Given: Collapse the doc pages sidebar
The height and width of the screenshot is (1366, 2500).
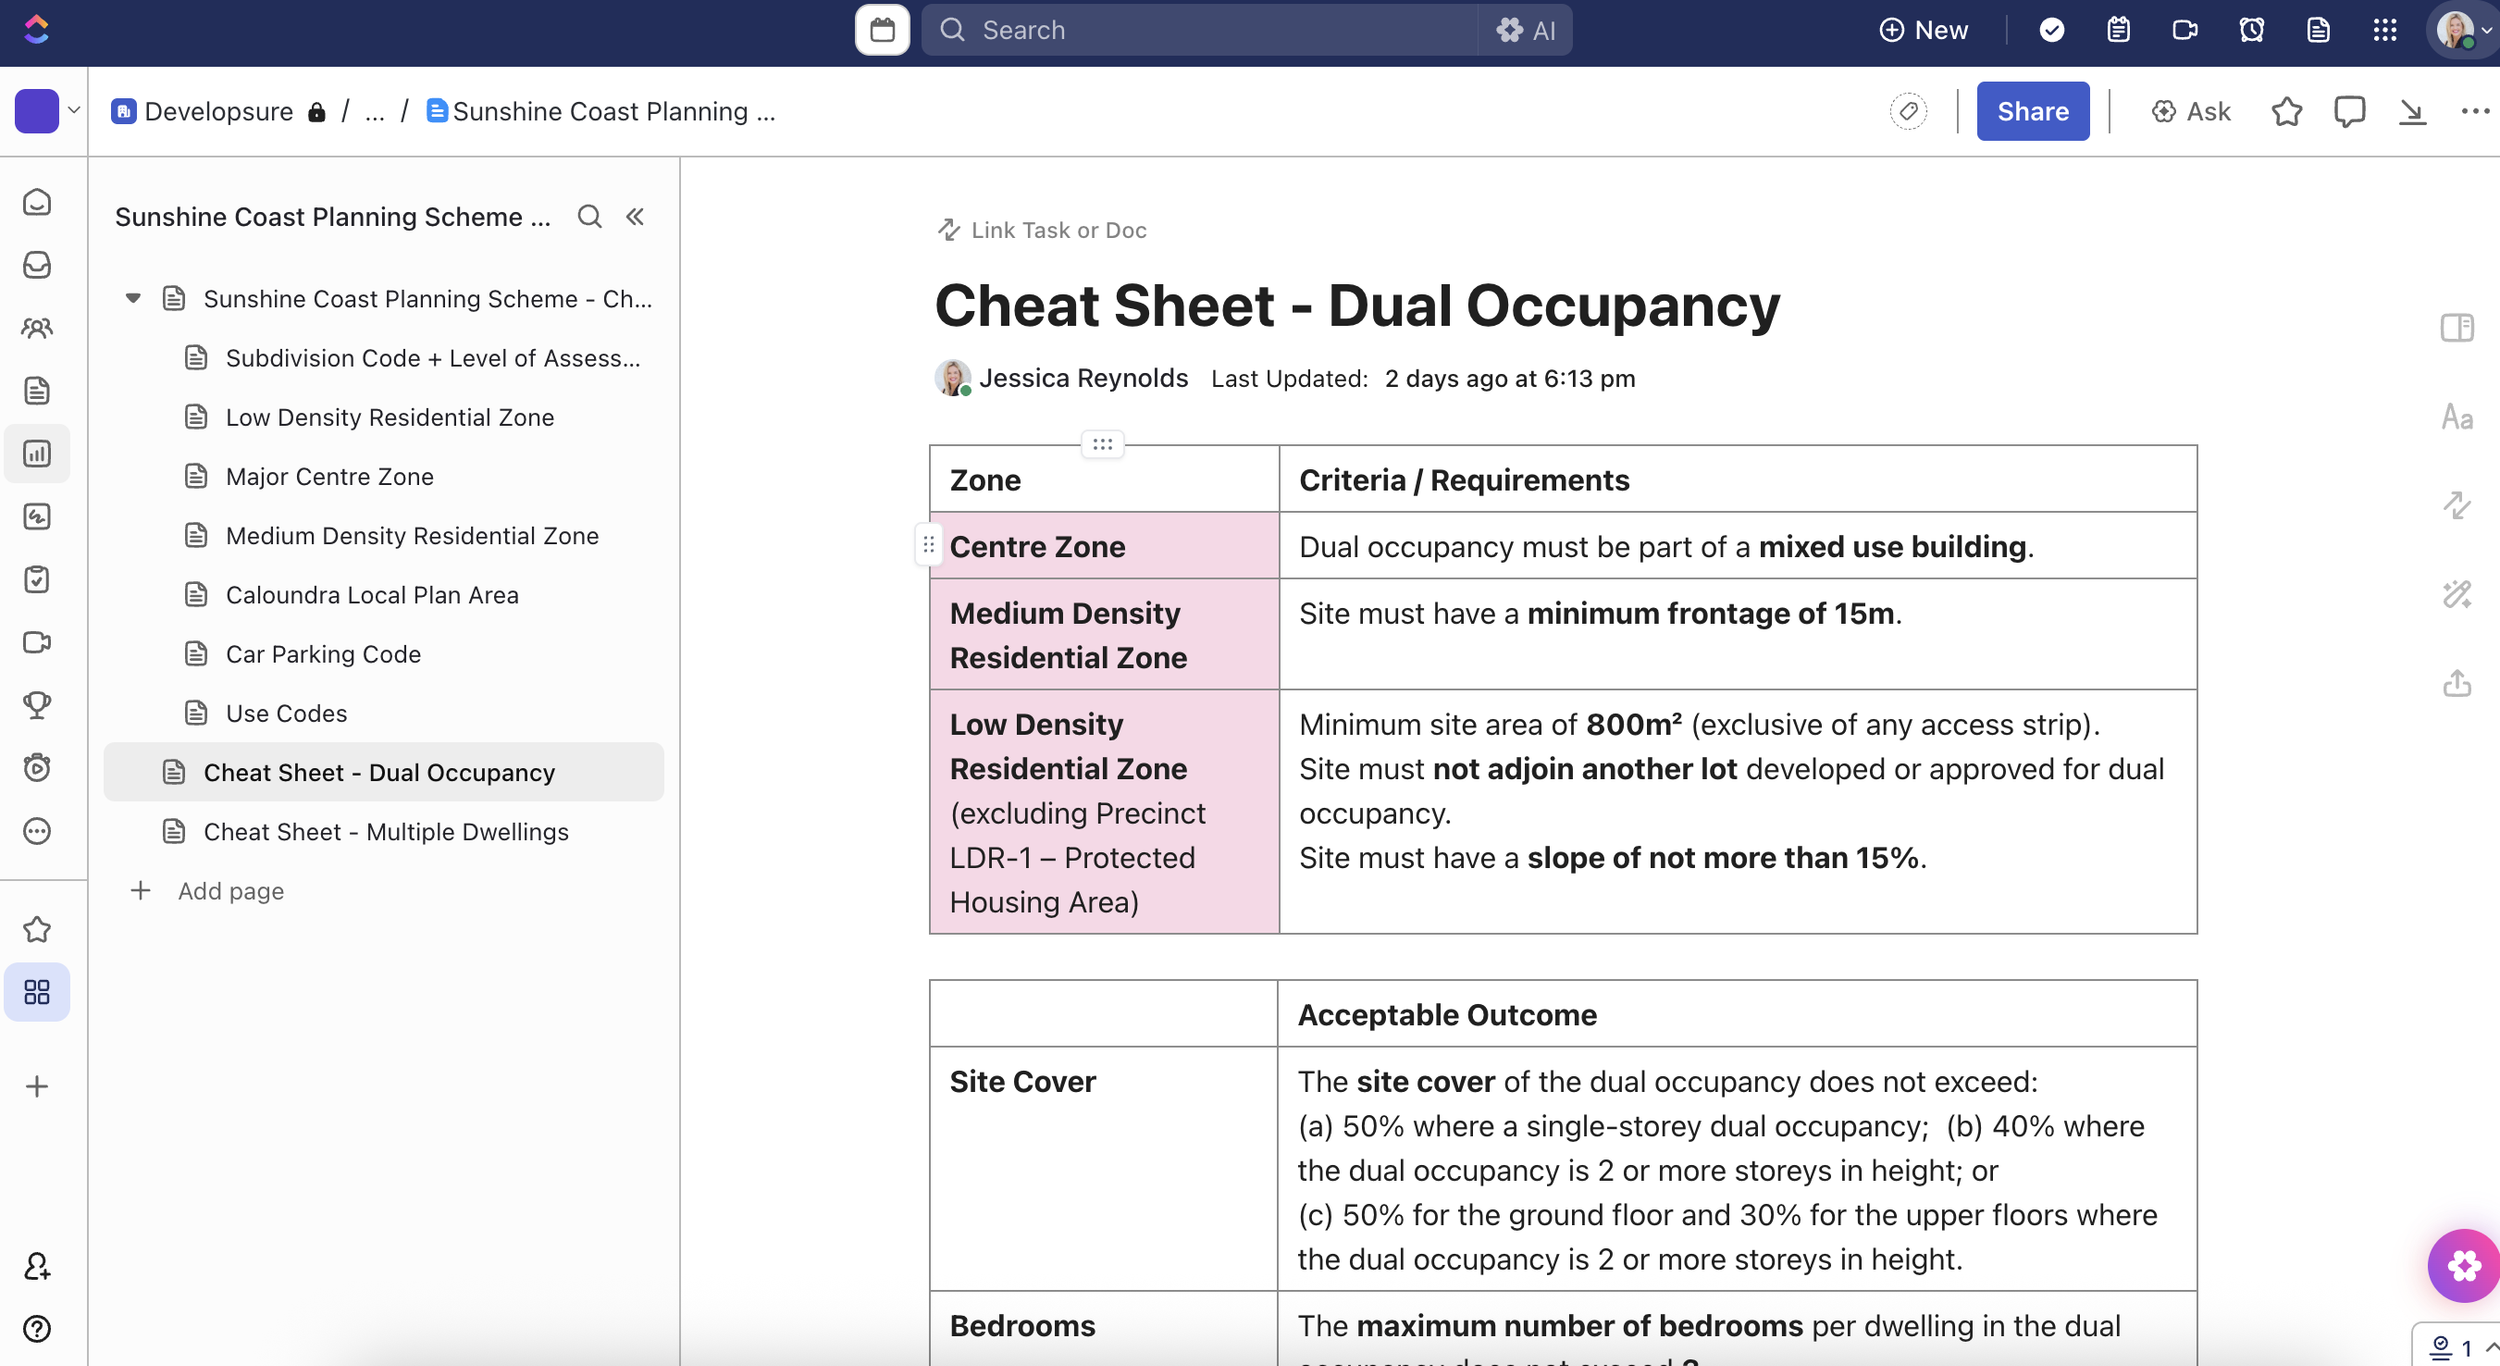Looking at the screenshot, I should point(635,217).
